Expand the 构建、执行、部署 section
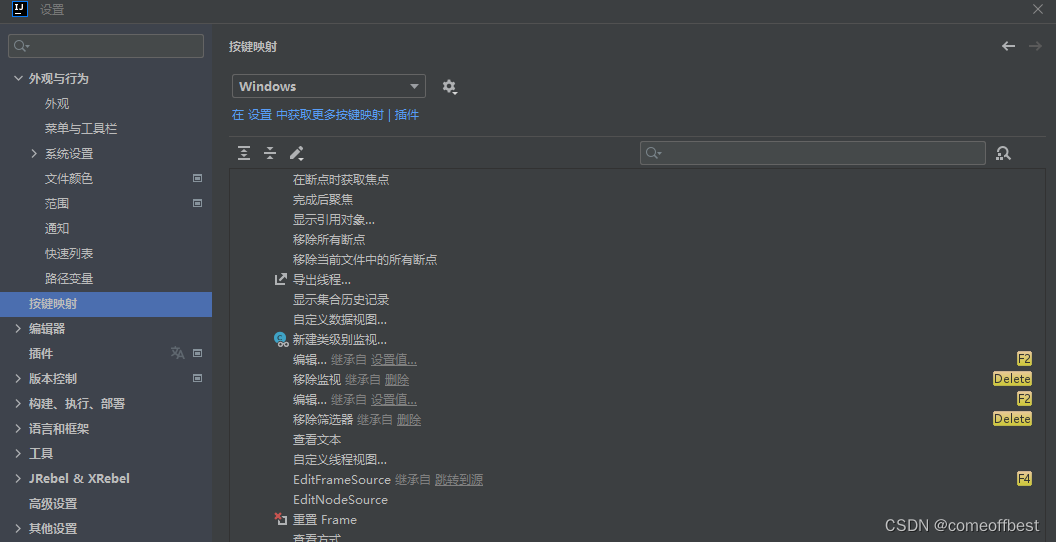This screenshot has height=542, width=1056. point(18,403)
